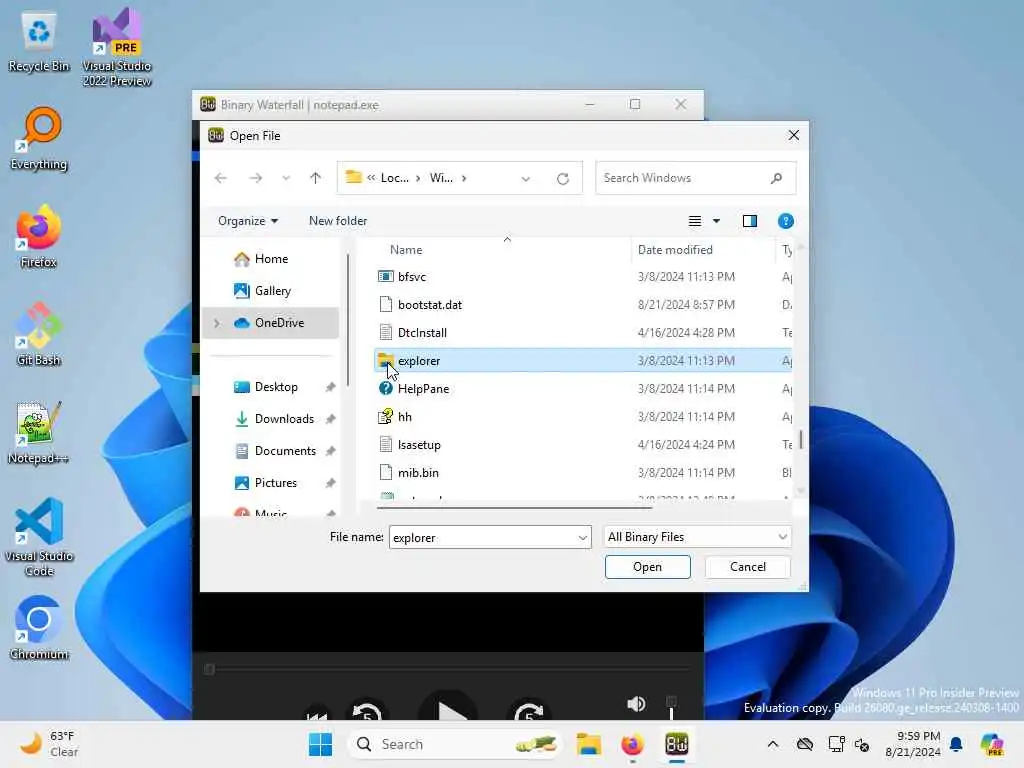
Task: Open dialog help via question mark icon
Action: pos(786,221)
